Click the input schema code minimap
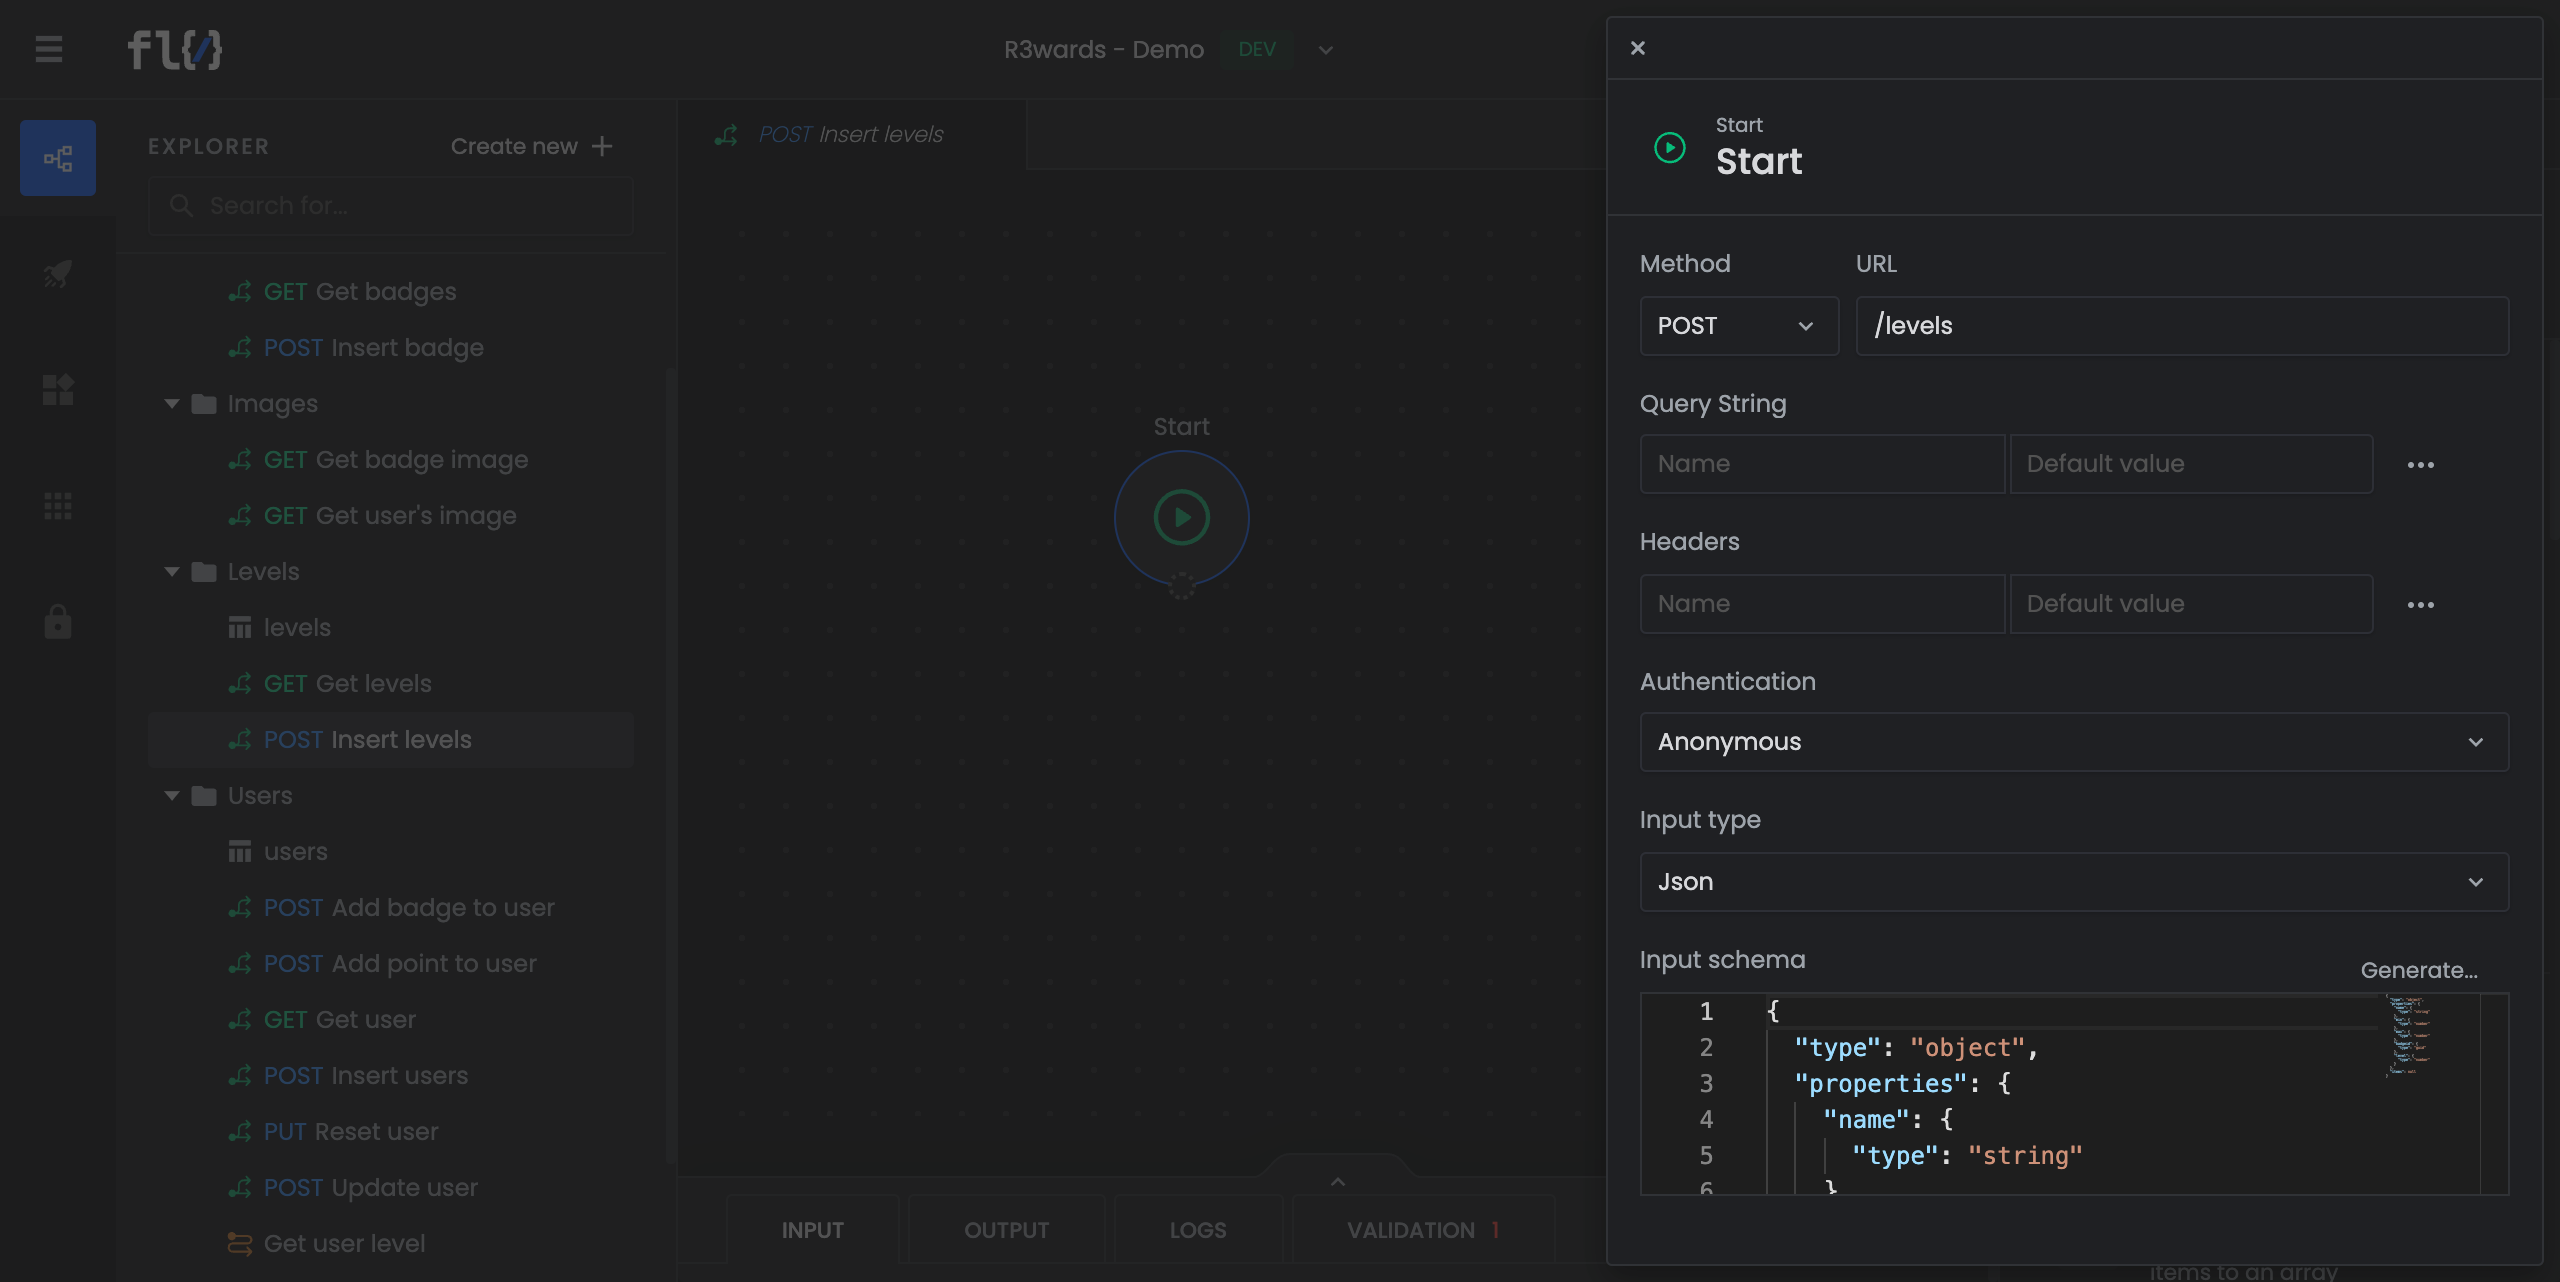The width and height of the screenshot is (2560, 1282). click(x=2408, y=1036)
